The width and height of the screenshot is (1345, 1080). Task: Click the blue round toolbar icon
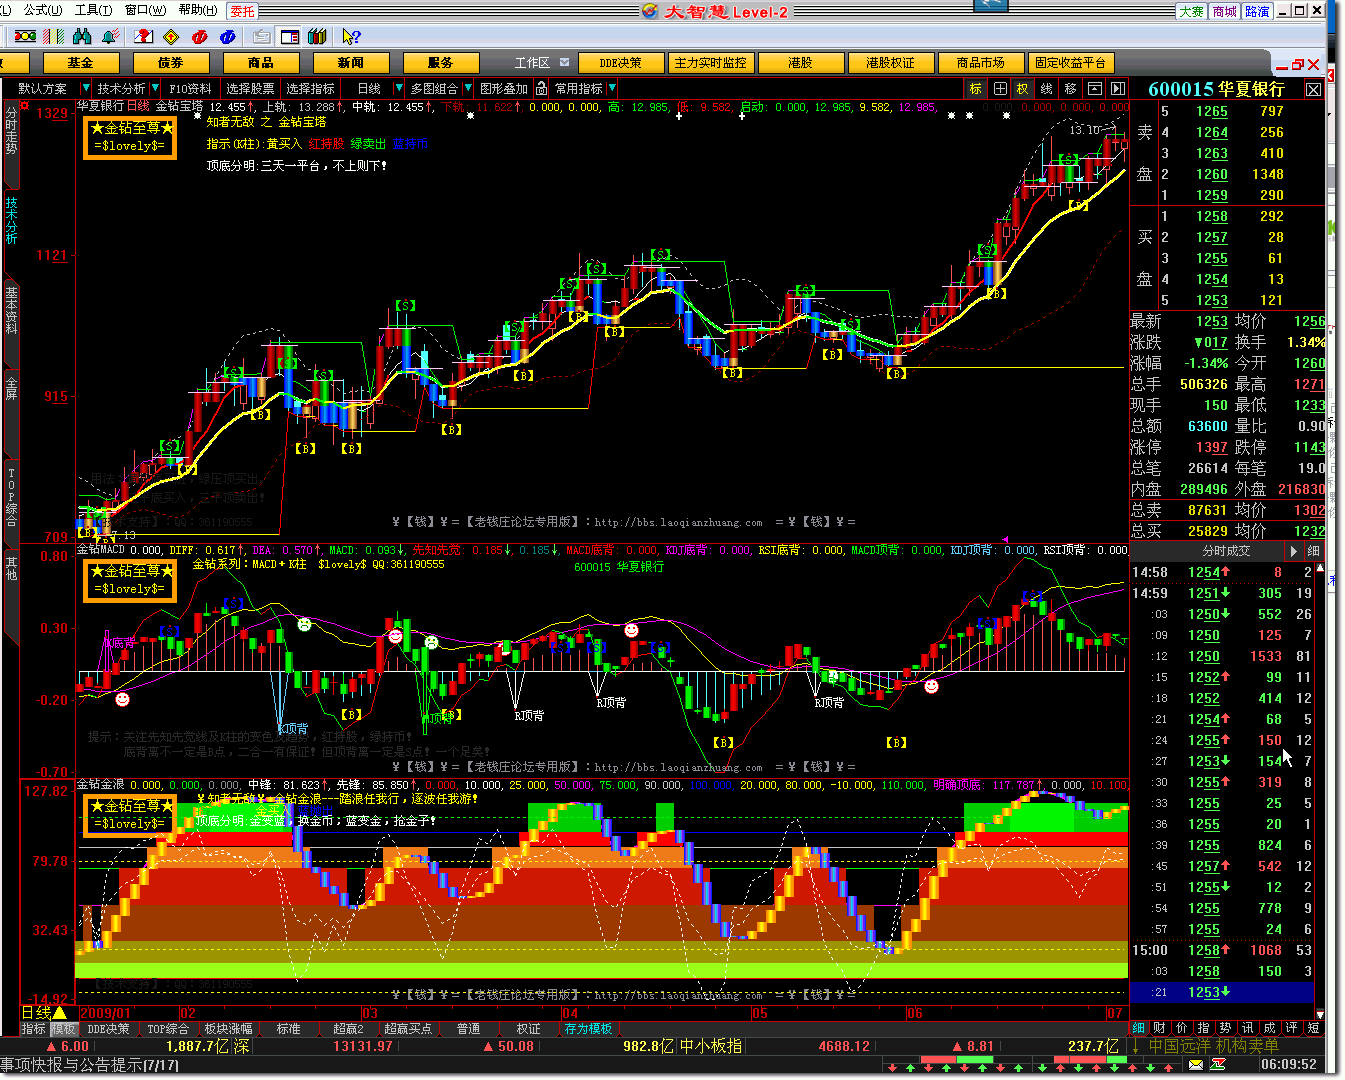228,37
